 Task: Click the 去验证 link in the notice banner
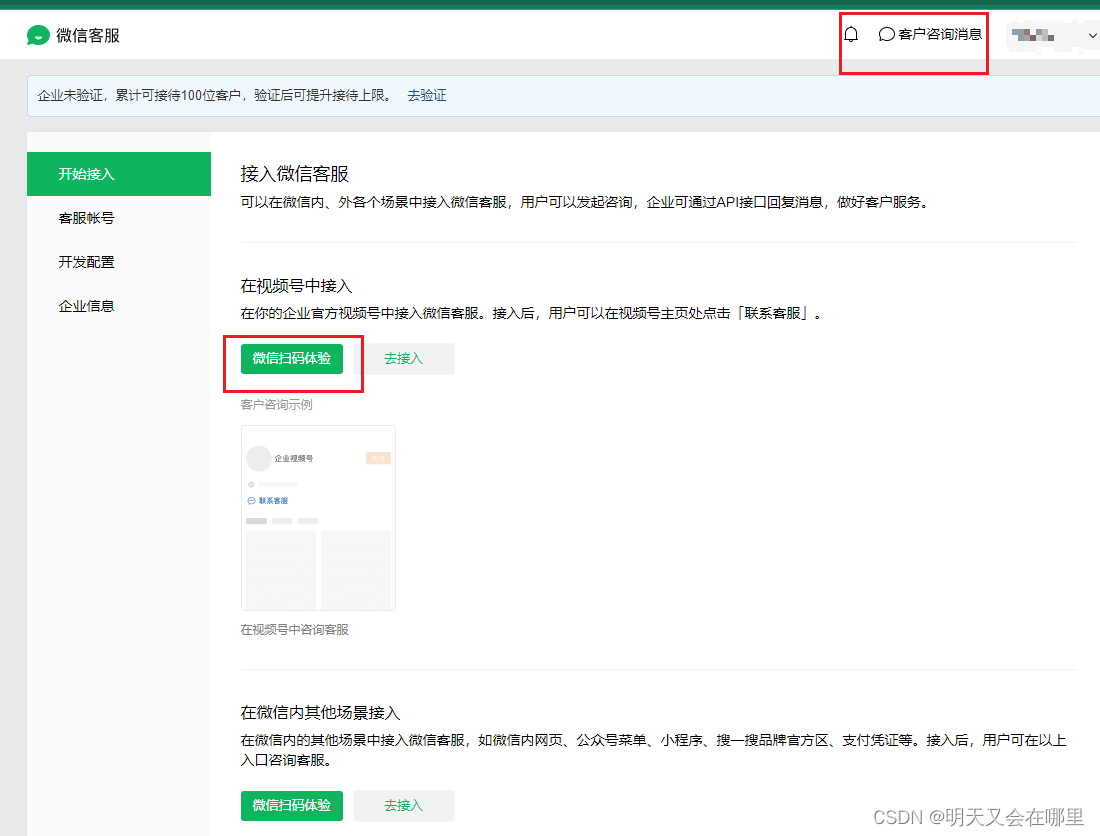[x=427, y=95]
